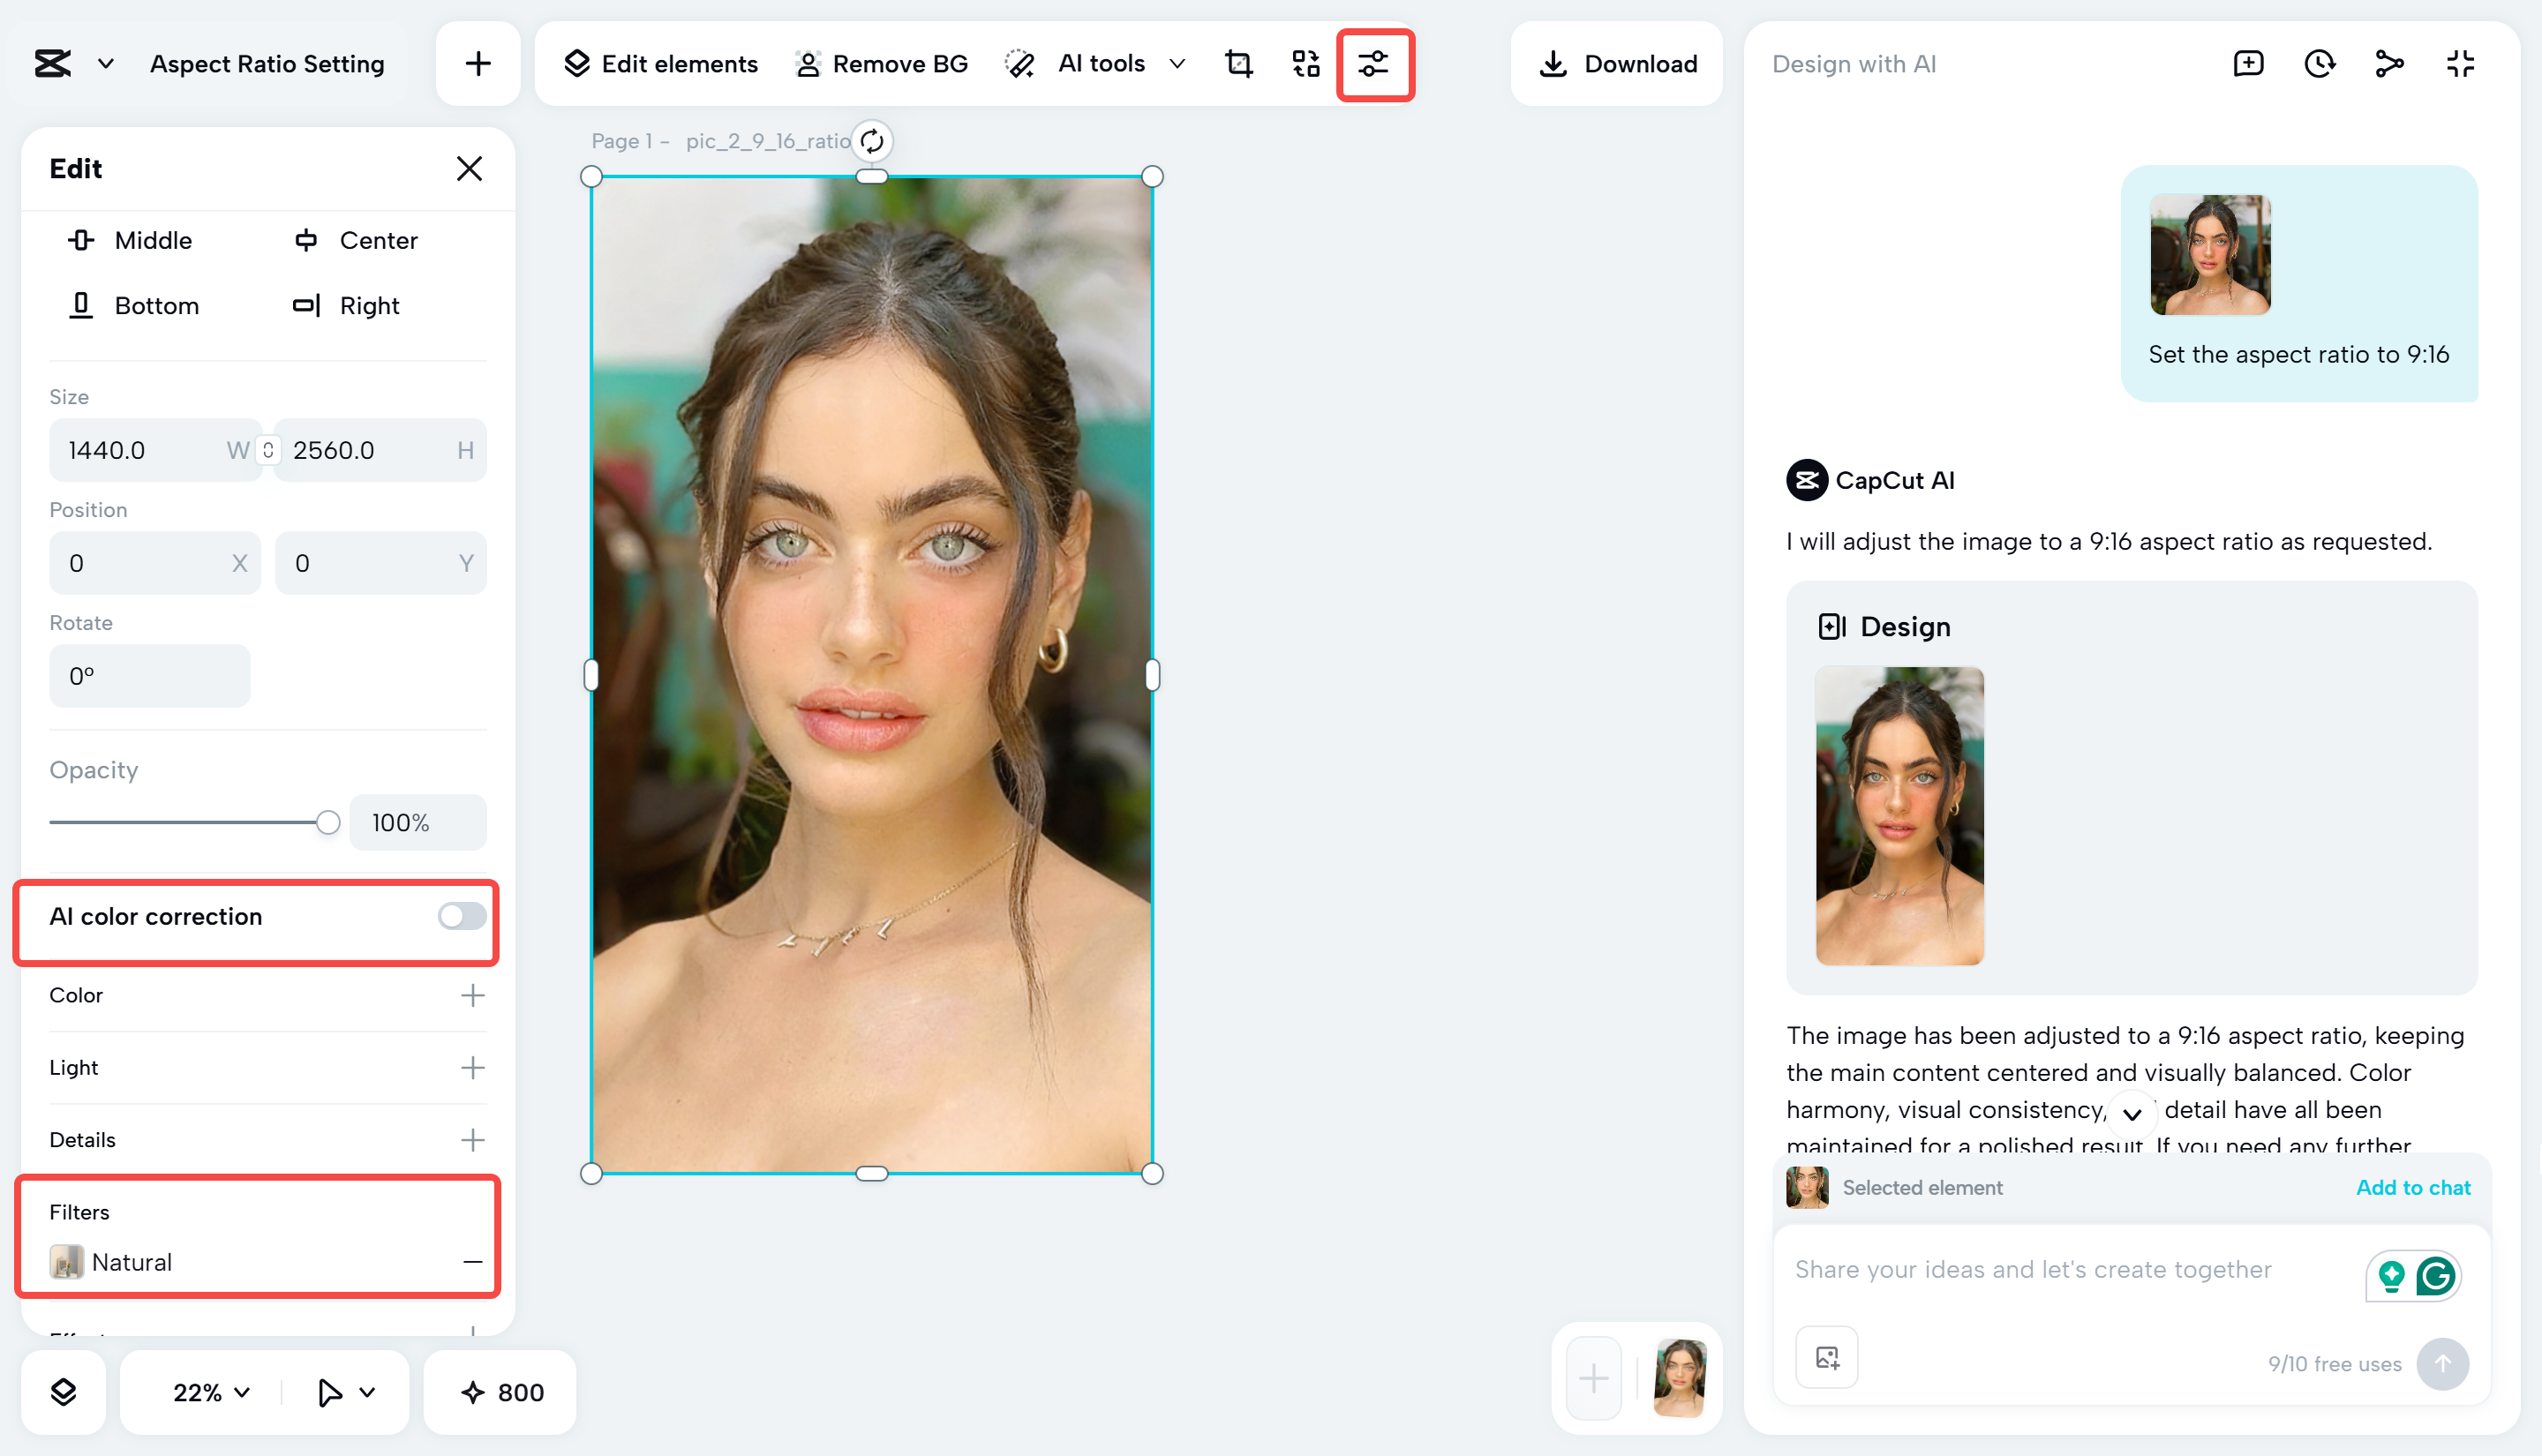Image resolution: width=2542 pixels, height=1456 pixels.
Task: Toggle the aspect ratio lock between W and H
Action: [x=267, y=450]
